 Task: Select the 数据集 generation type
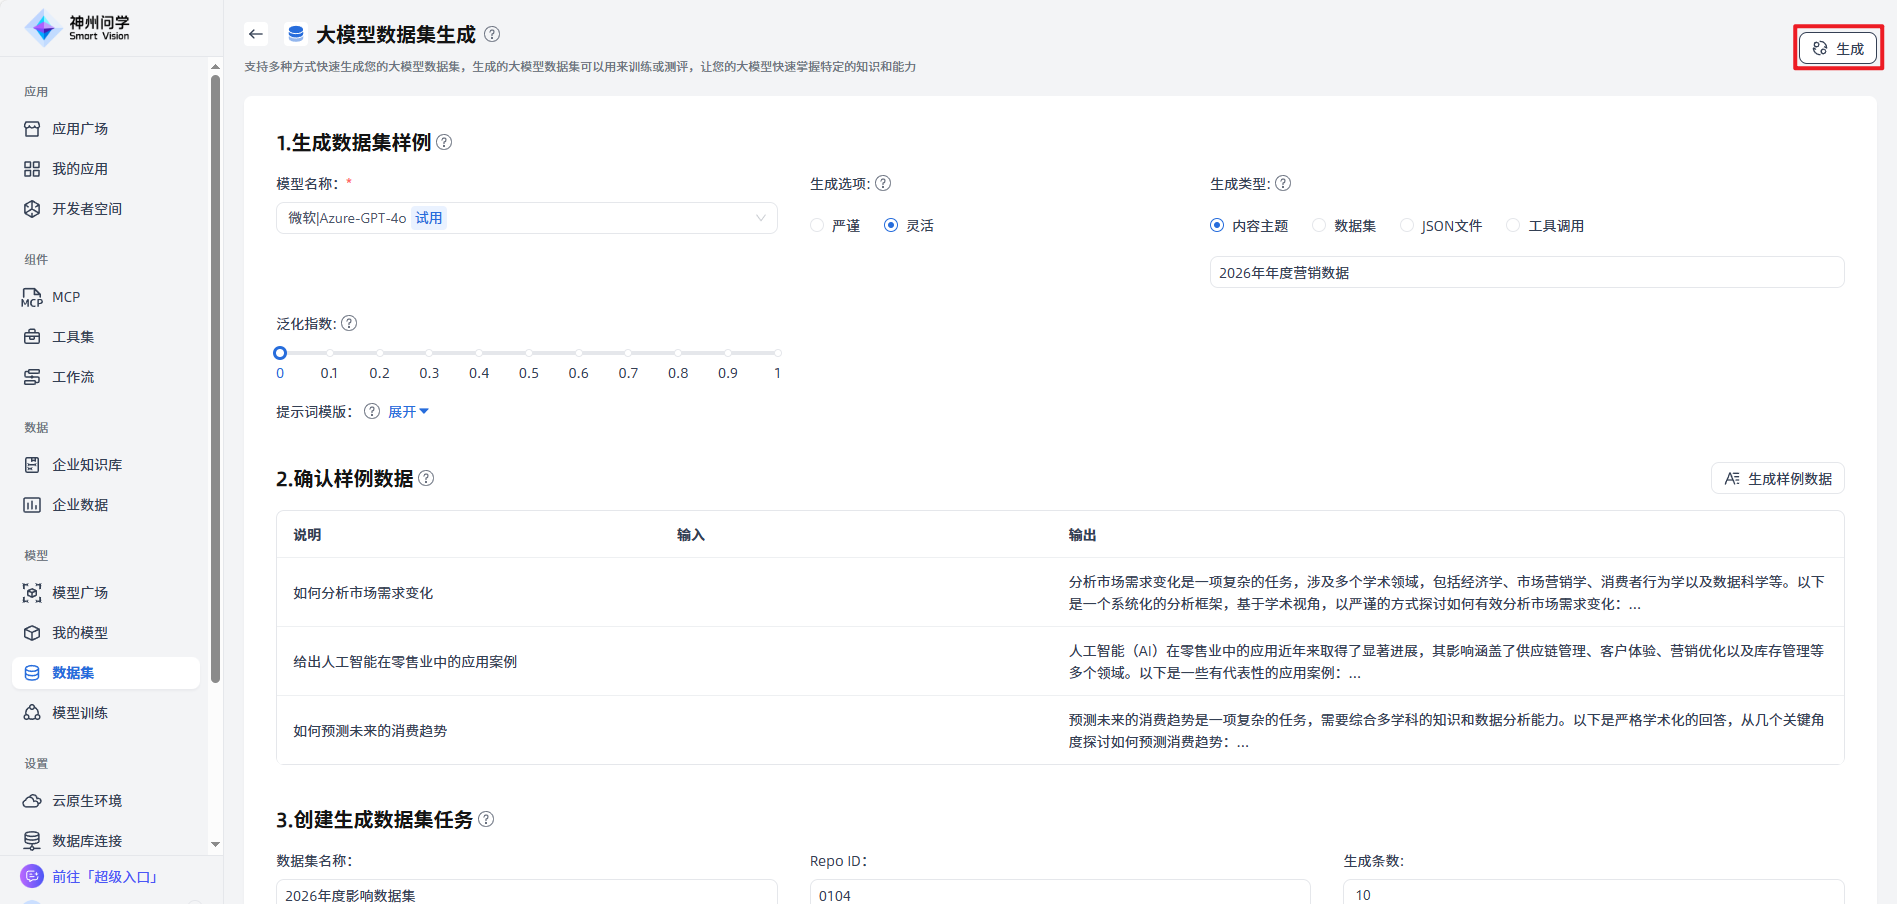pos(1320,226)
